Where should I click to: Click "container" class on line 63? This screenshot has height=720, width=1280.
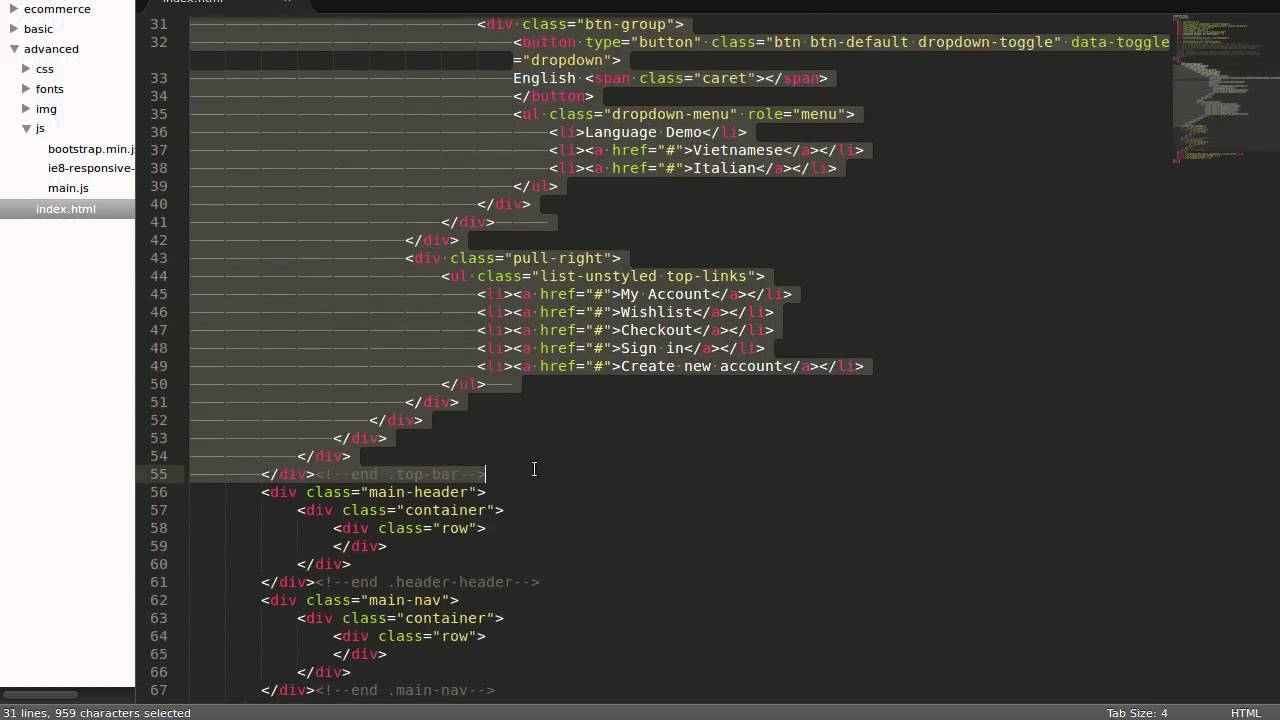(x=445, y=618)
